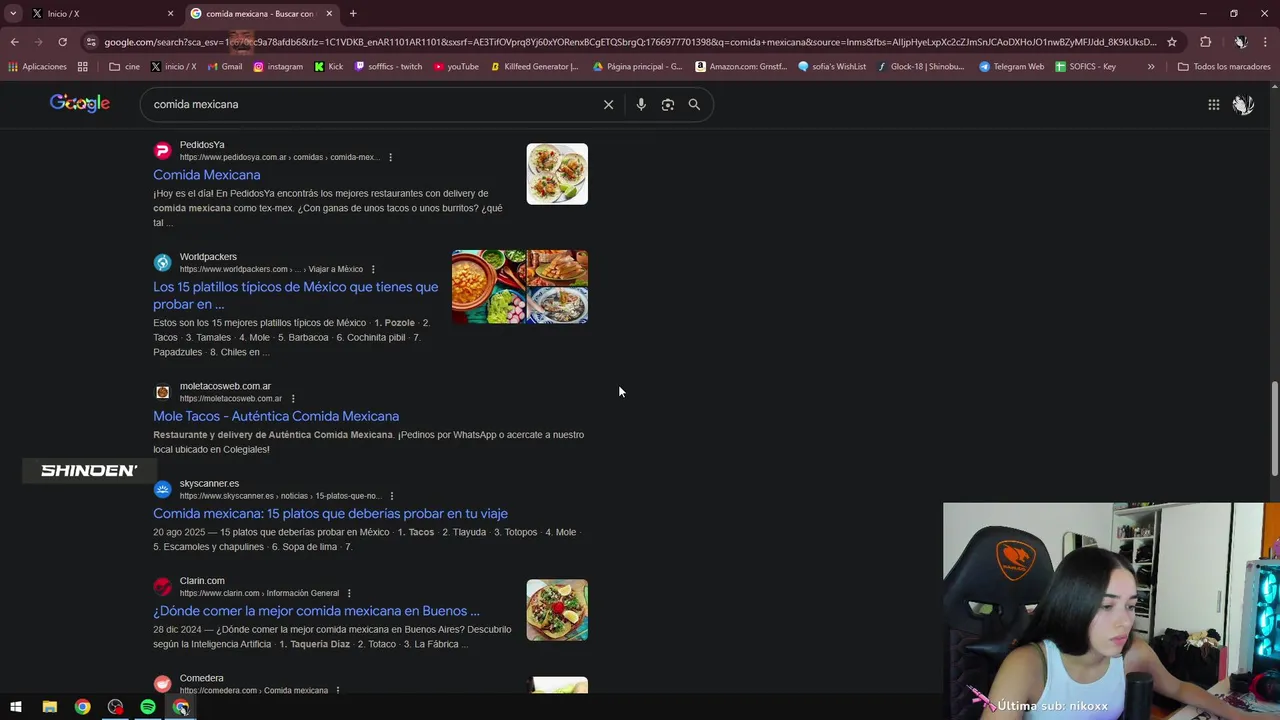This screenshot has height=720, width=1280.
Task: Open Spotify from the taskbar
Action: [x=148, y=707]
